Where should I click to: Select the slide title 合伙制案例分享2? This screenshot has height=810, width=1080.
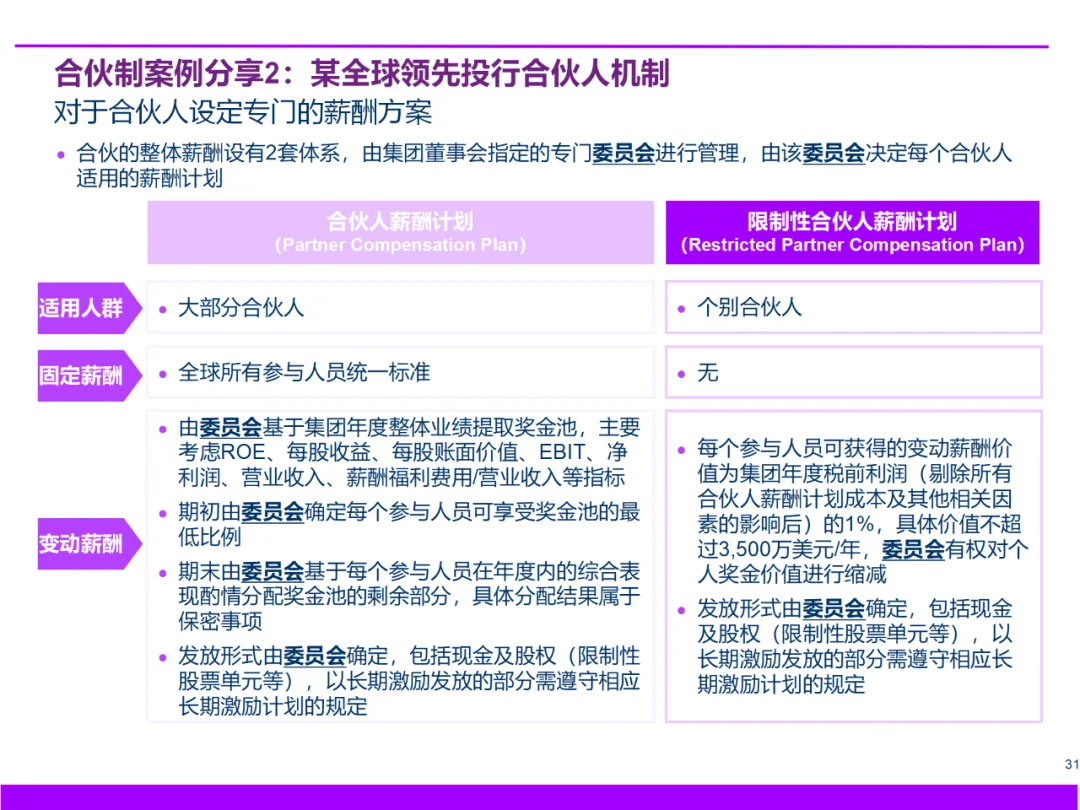[362, 74]
